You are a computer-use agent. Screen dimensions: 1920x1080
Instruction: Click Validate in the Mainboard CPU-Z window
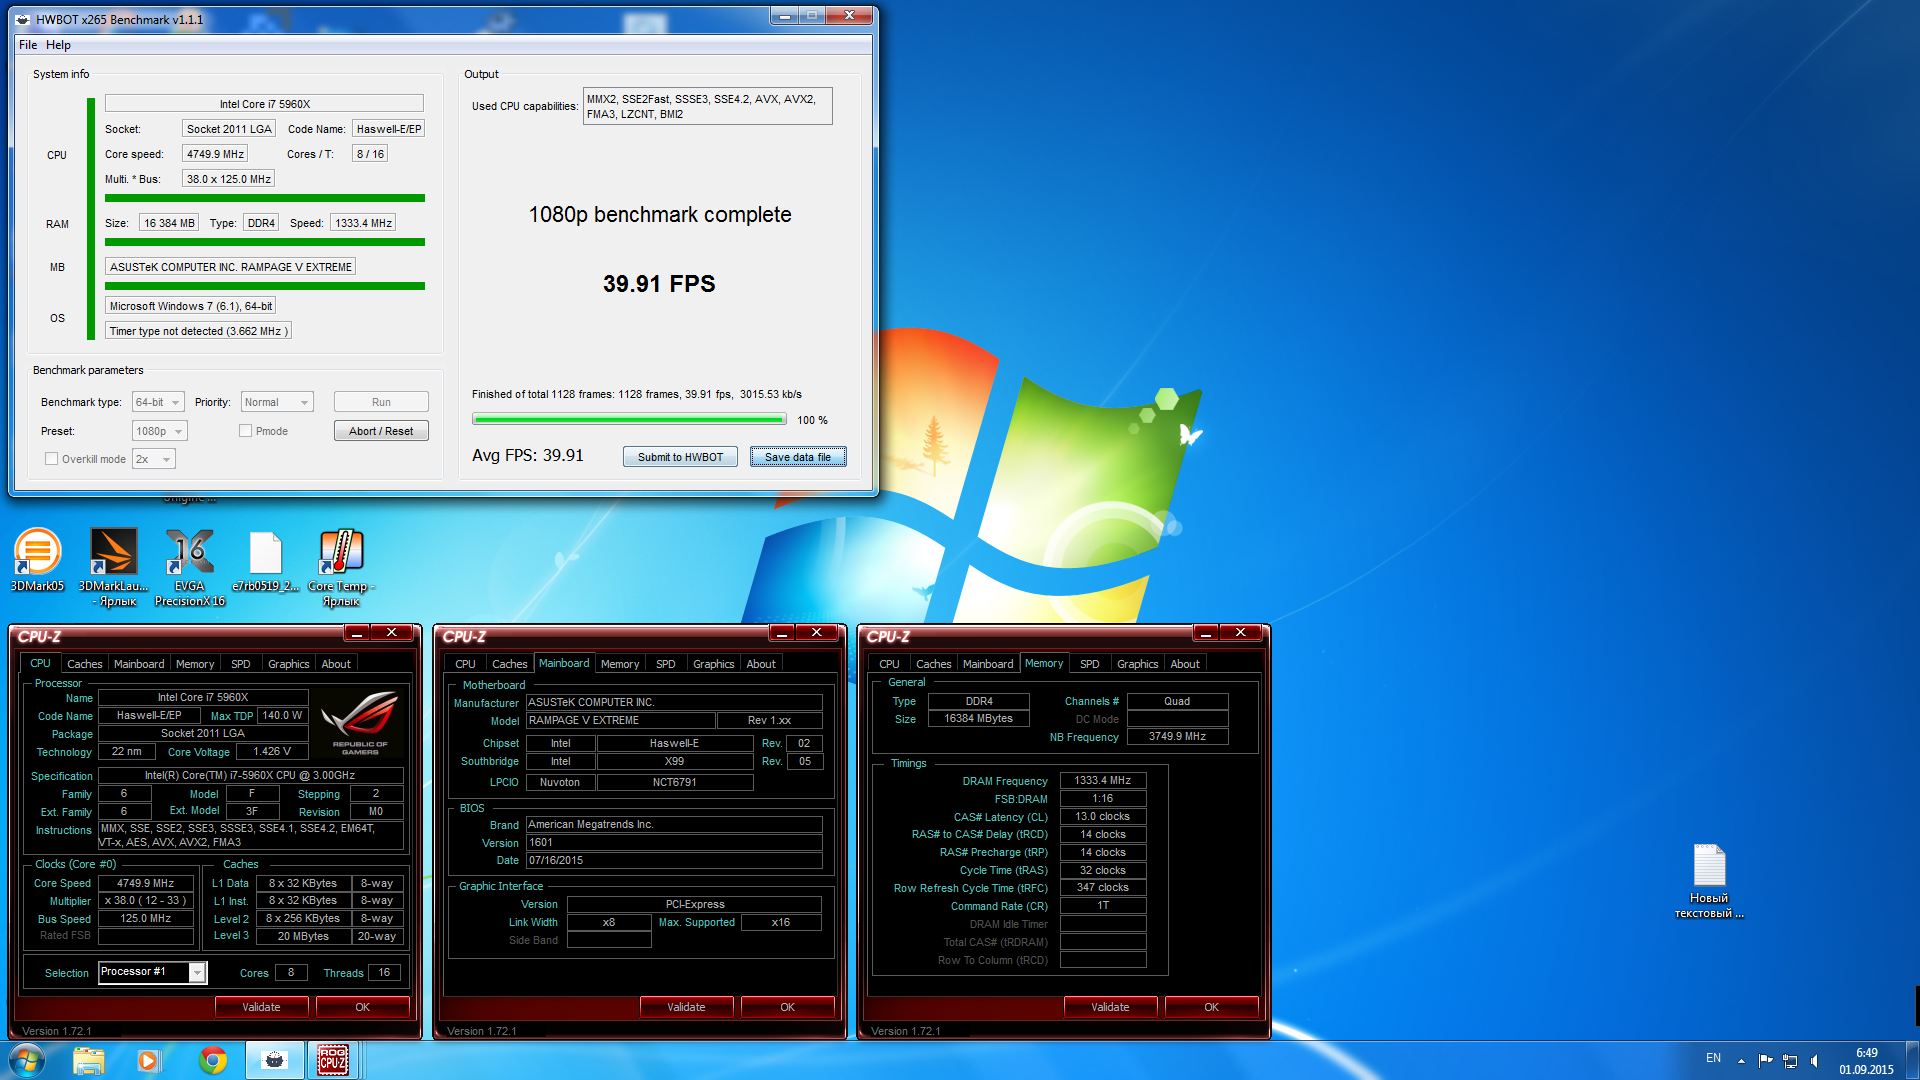point(686,1007)
